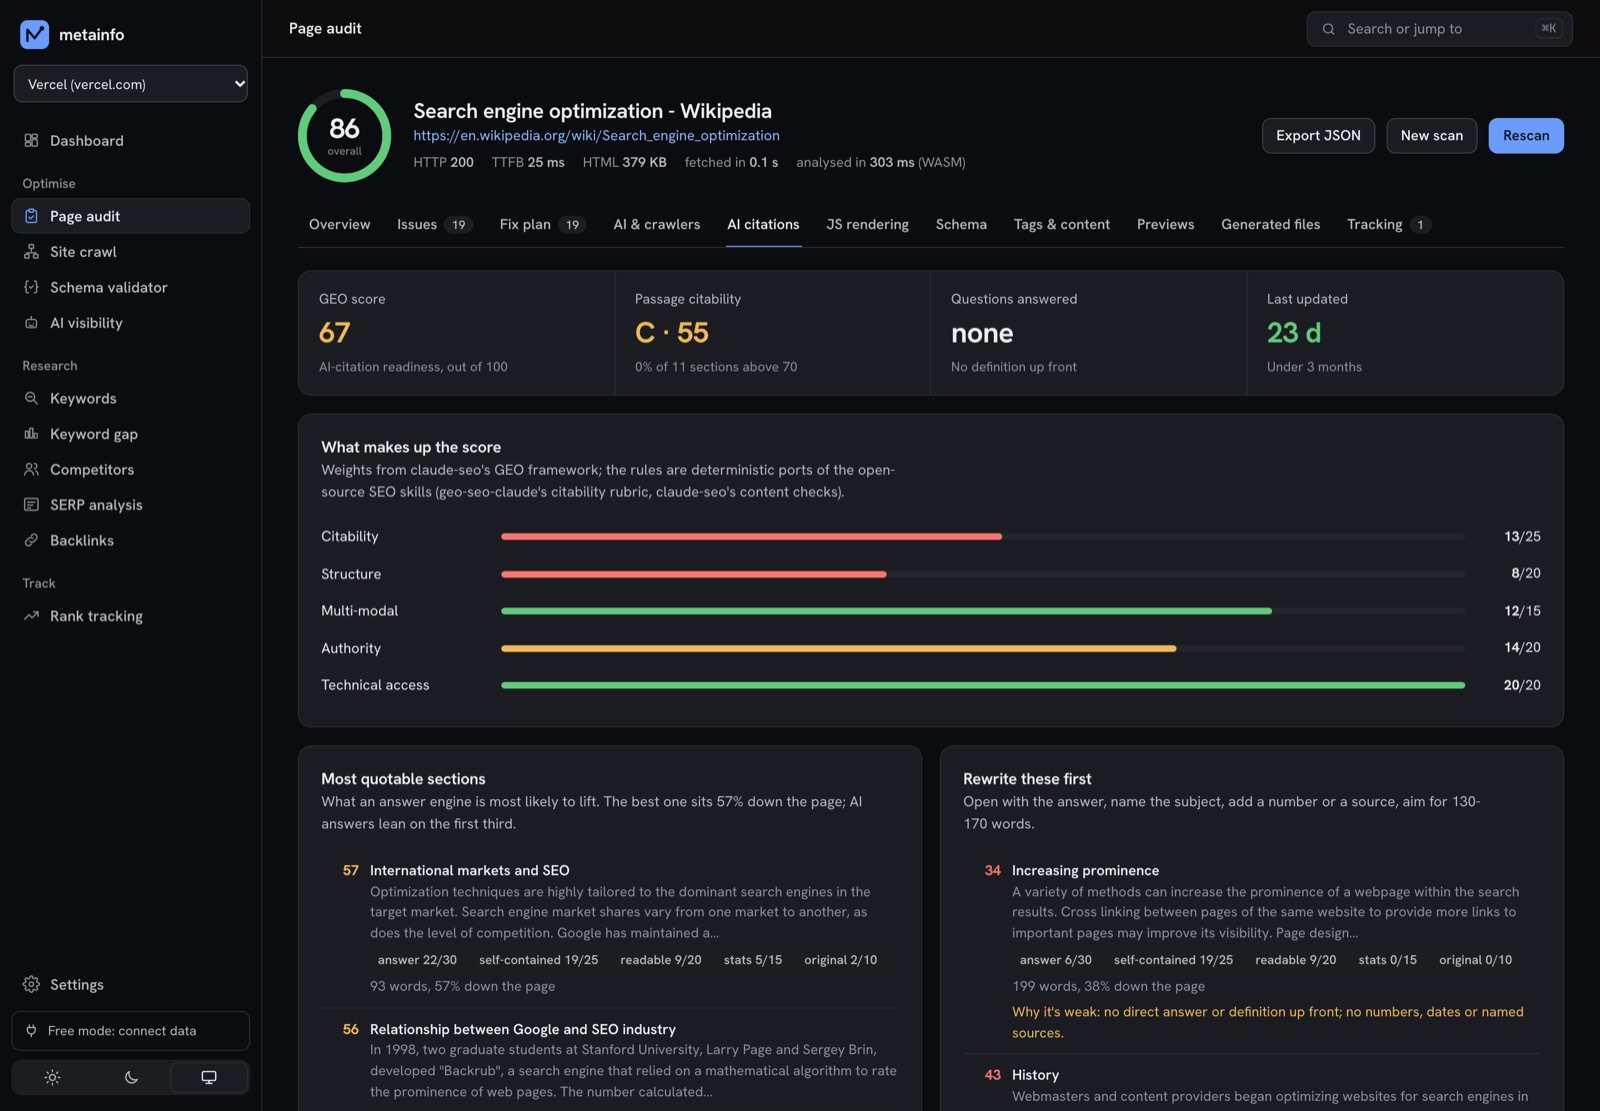1600x1111 pixels.
Task: Open the Fix plan tab
Action: tap(543, 224)
